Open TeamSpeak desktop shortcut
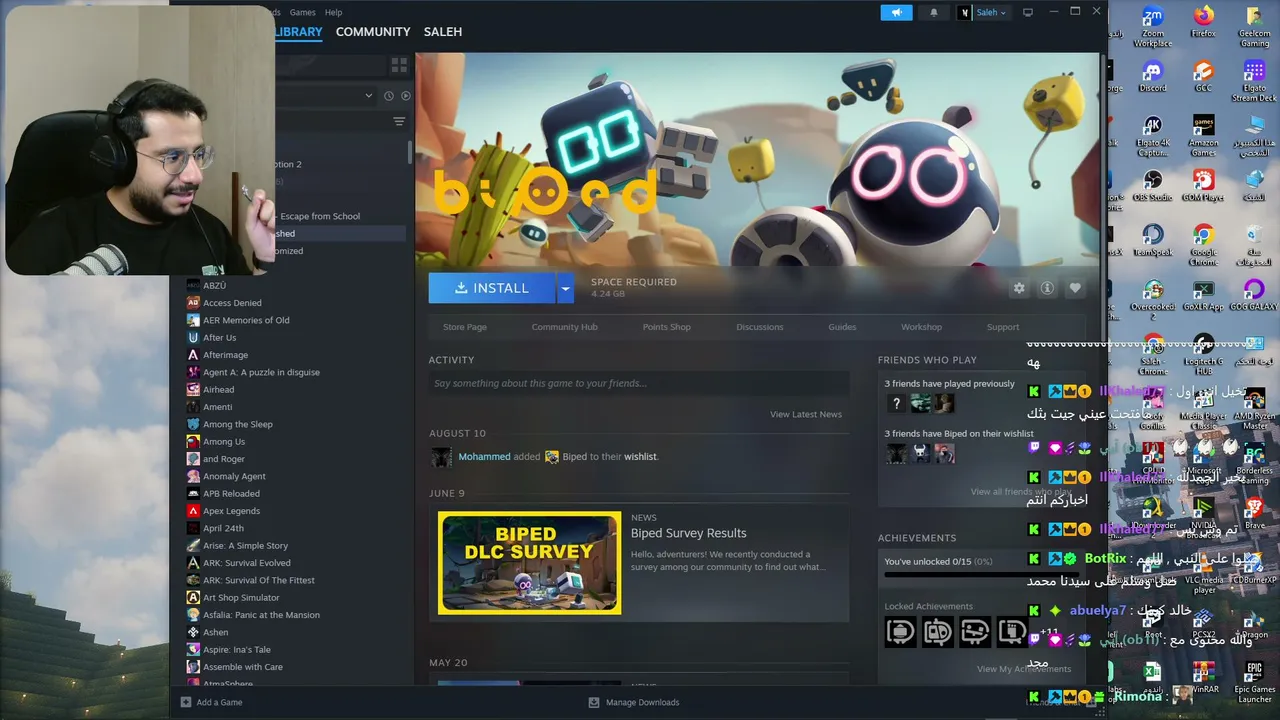The height and width of the screenshot is (720, 1280). [1152, 241]
